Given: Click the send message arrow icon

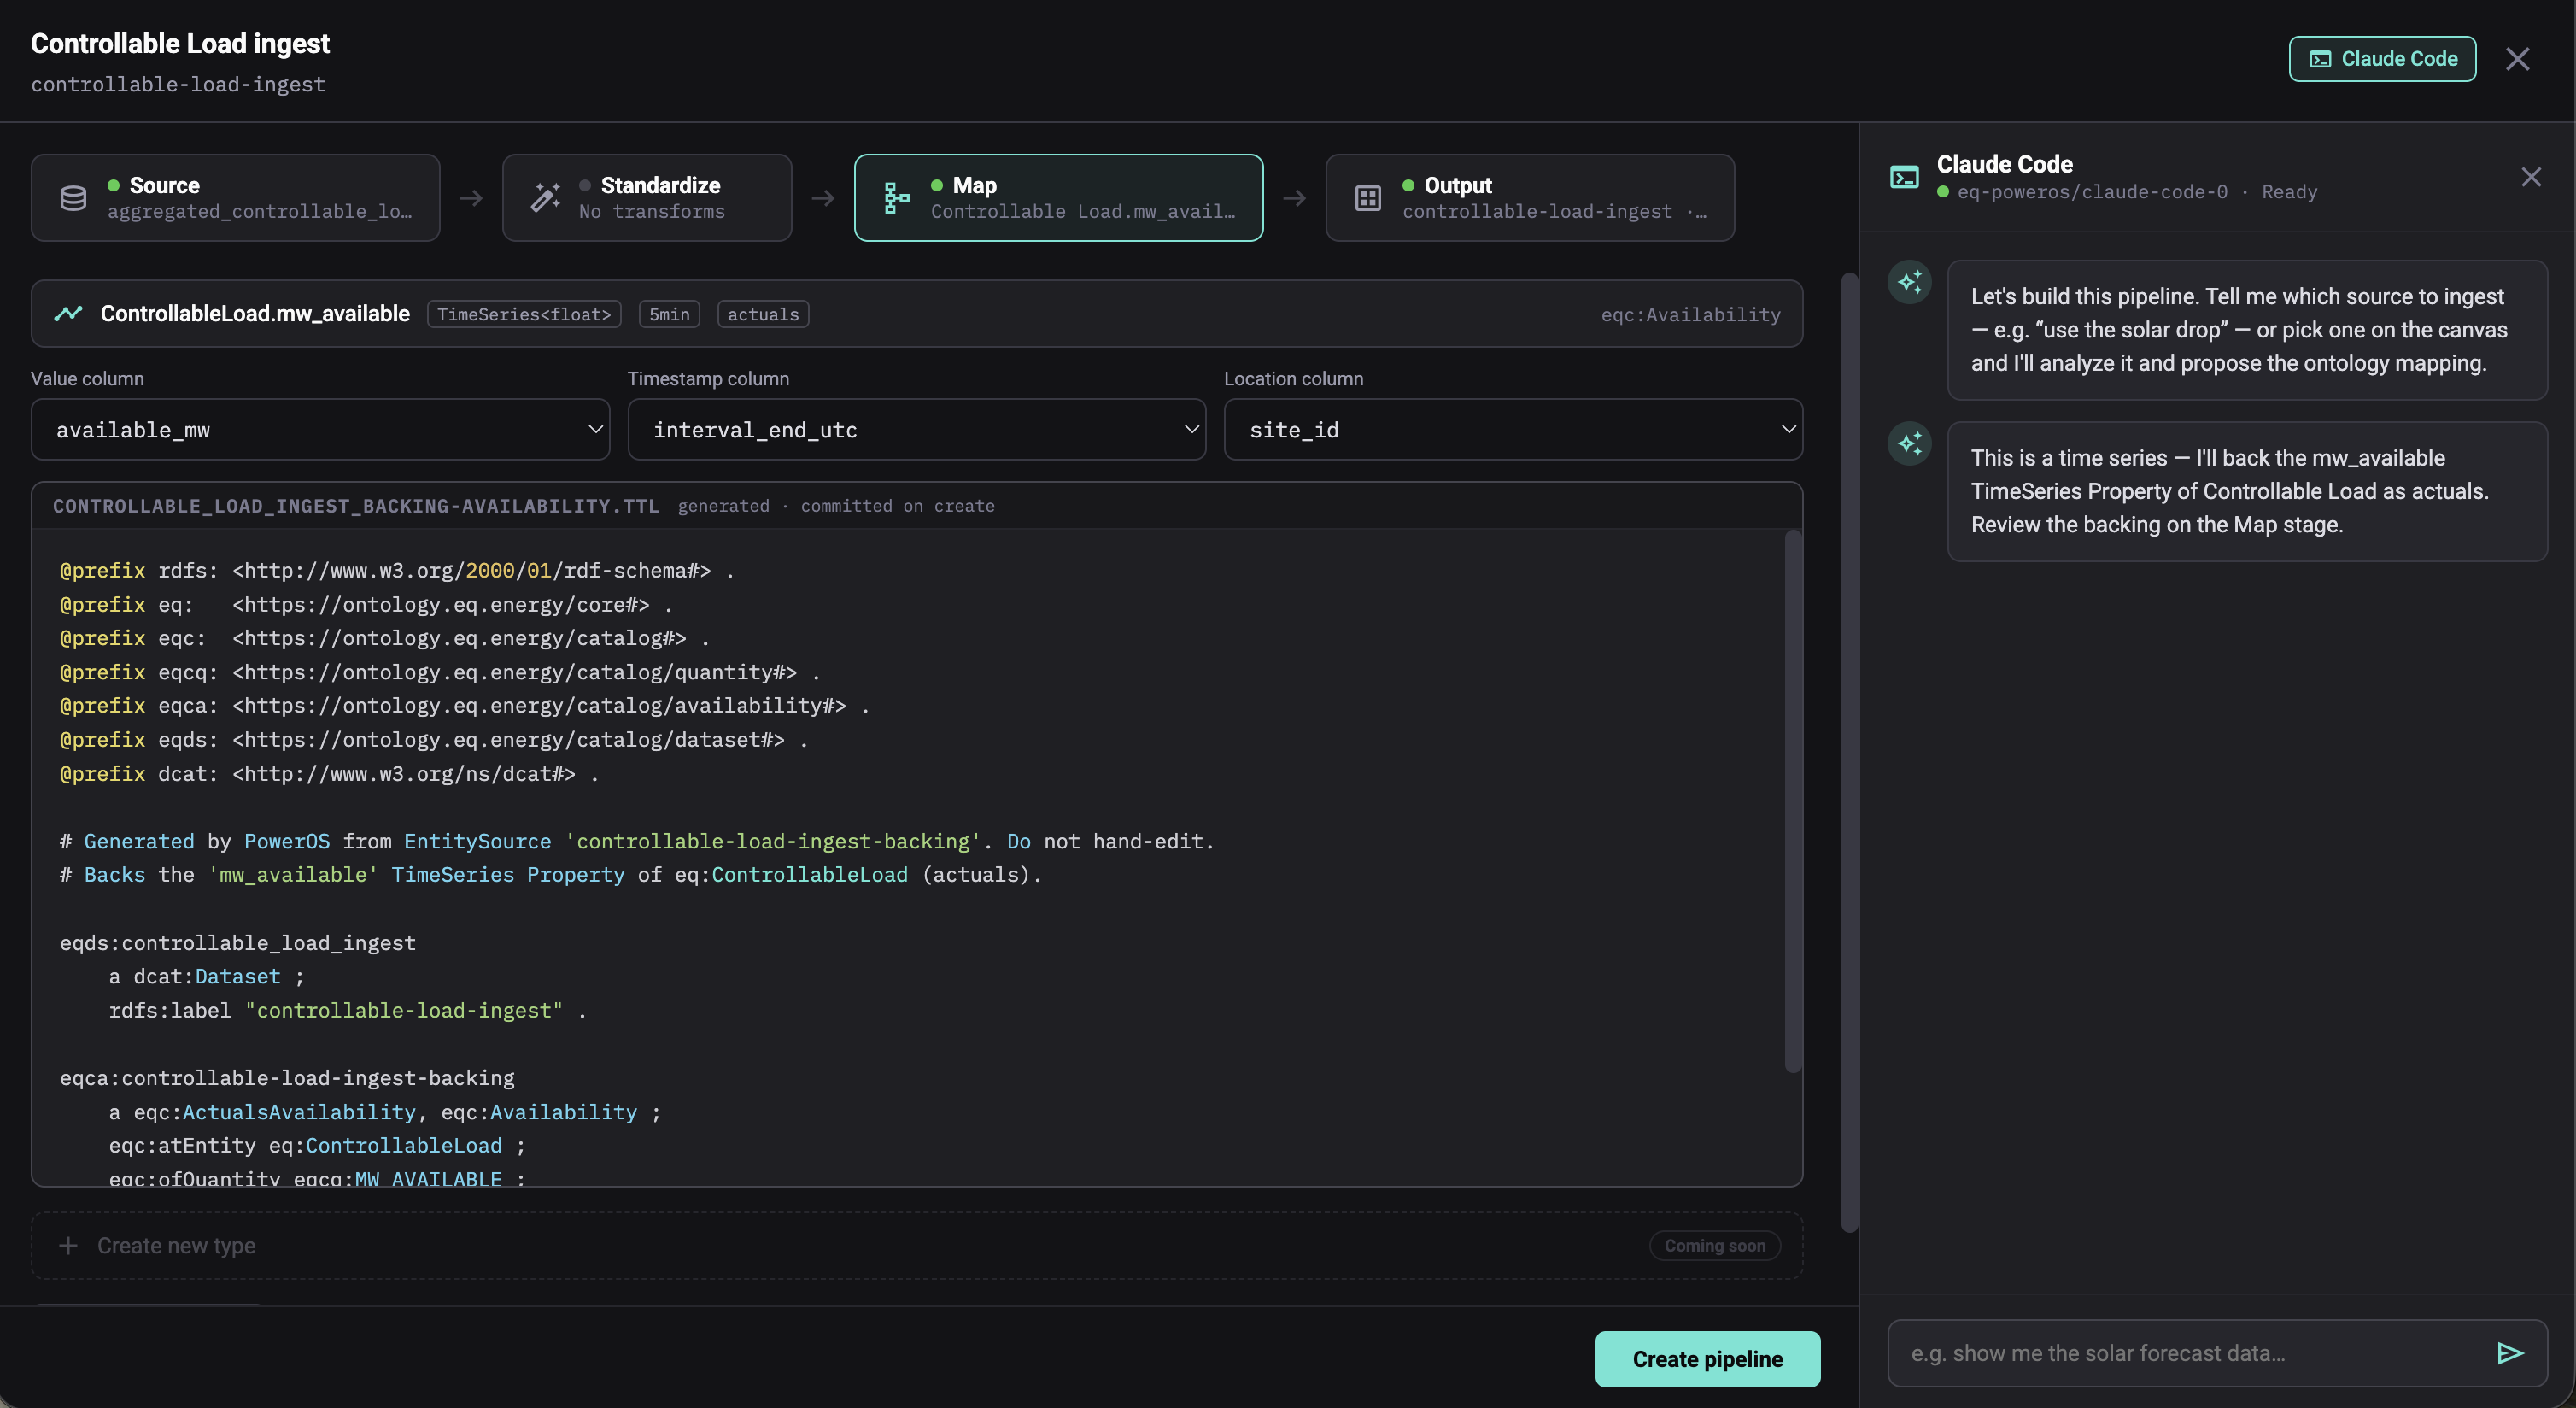Looking at the screenshot, I should point(2510,1353).
